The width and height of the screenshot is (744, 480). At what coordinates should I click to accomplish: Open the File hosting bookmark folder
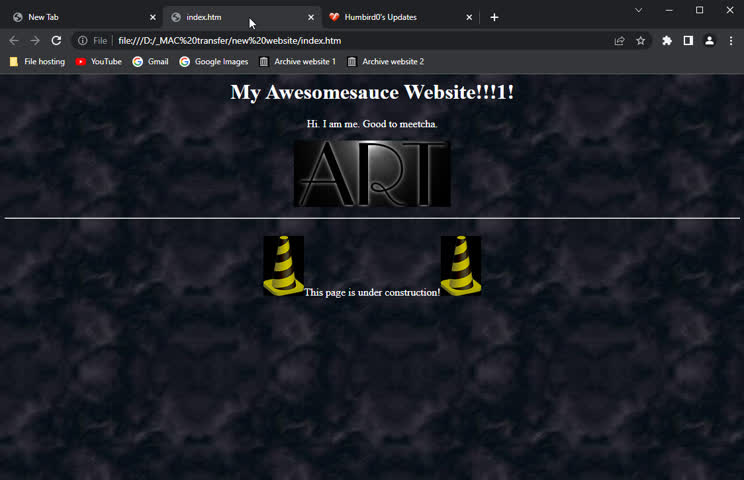tap(37, 62)
